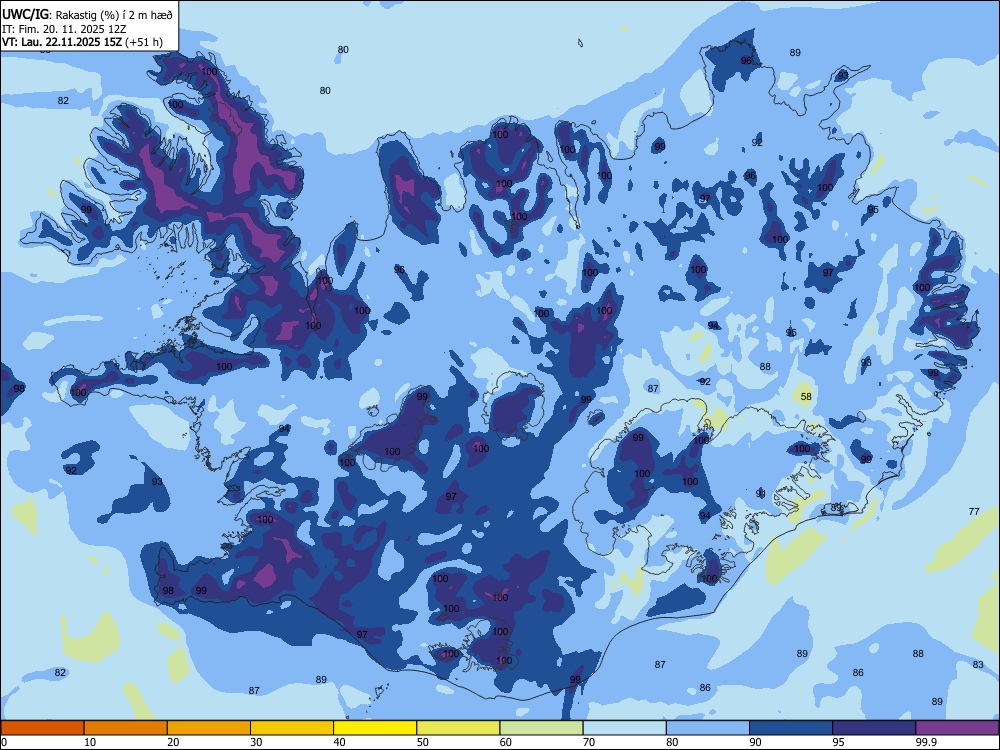This screenshot has height=750, width=1000.
Task: Click the title 'UWC/IG: Rakastig (%) í 2 m hæð'
Action: point(87,15)
